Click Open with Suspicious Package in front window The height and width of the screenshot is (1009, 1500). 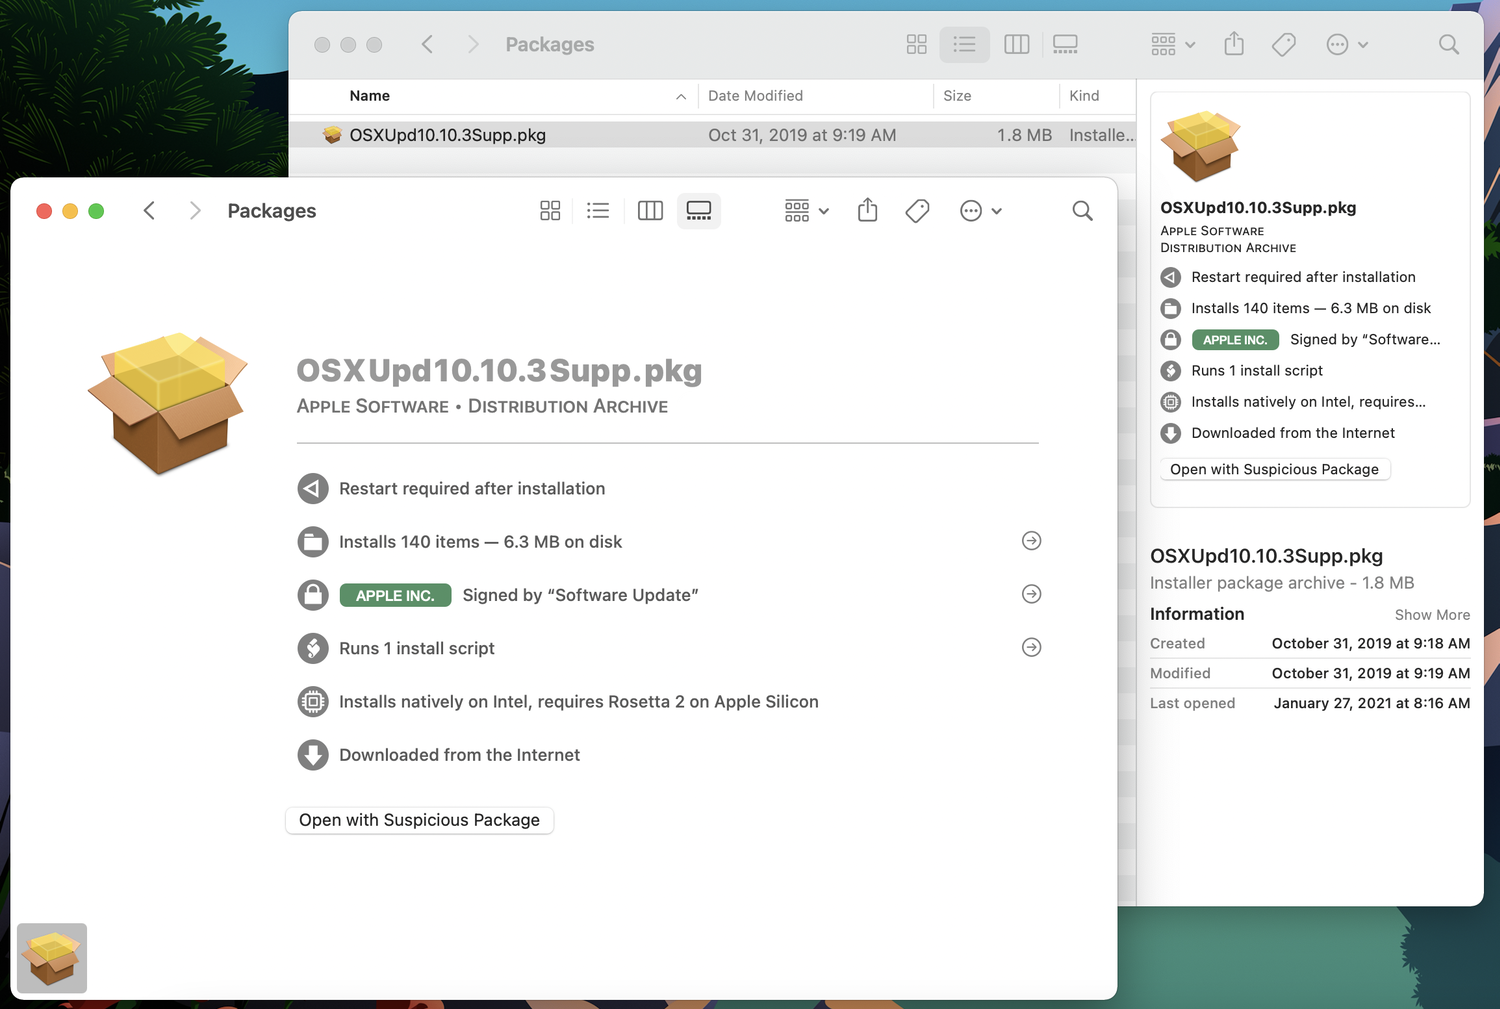(x=419, y=820)
